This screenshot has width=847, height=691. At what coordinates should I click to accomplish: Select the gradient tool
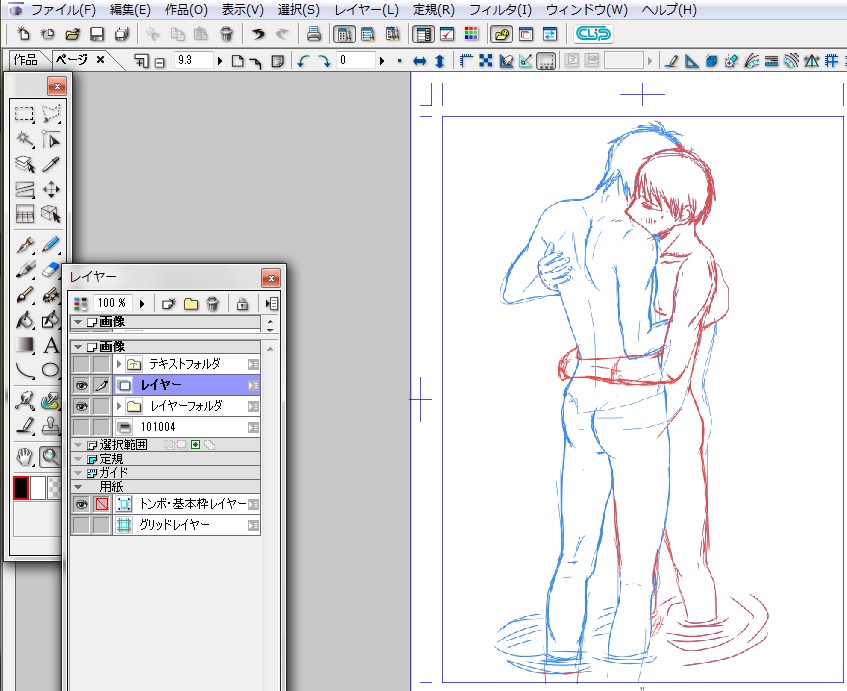24,345
